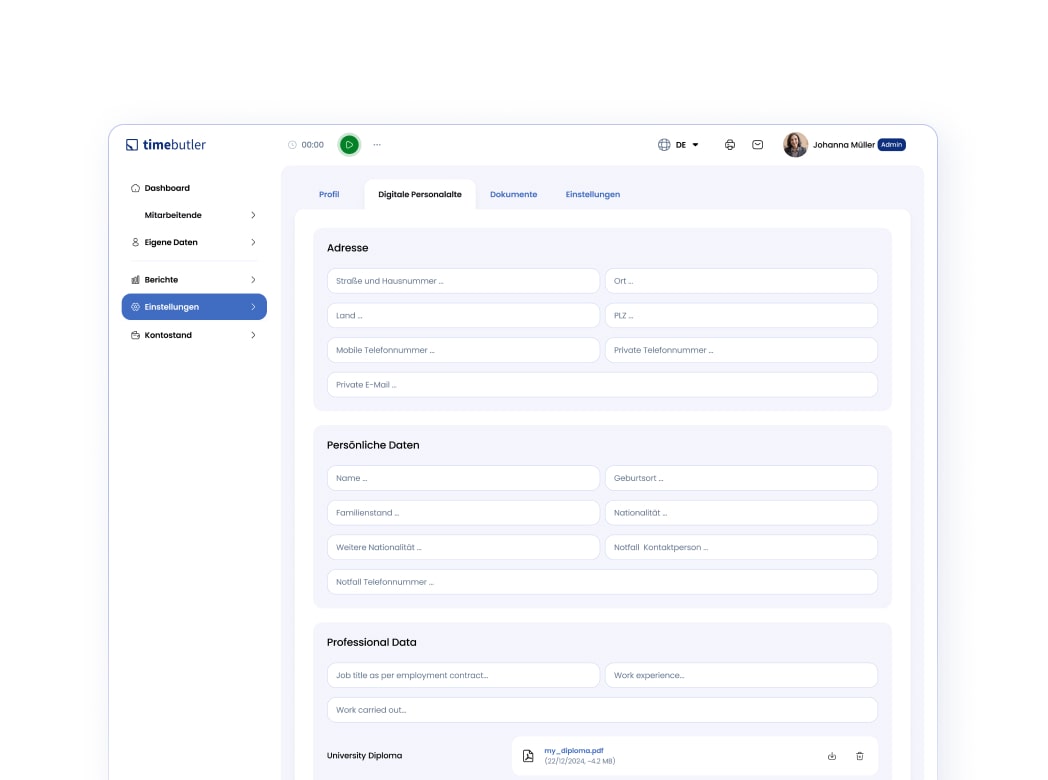1048x780 pixels.
Task: Switch to the Profil tab
Action: (x=329, y=194)
